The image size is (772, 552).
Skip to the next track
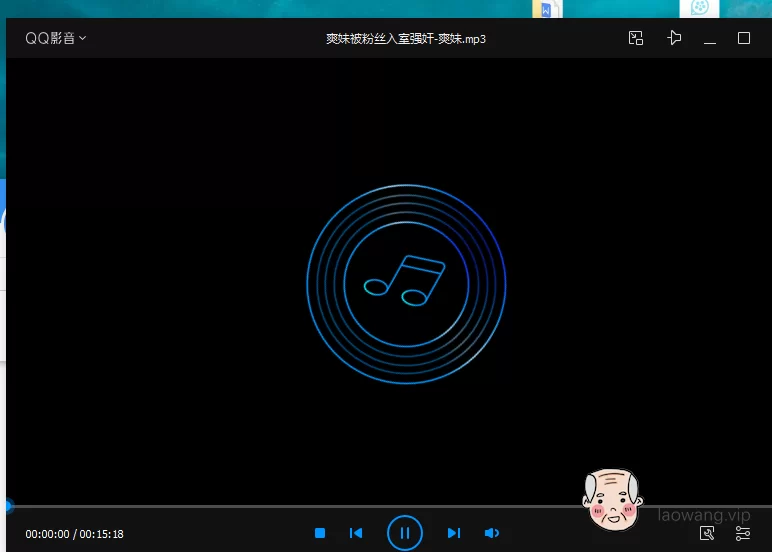(454, 533)
